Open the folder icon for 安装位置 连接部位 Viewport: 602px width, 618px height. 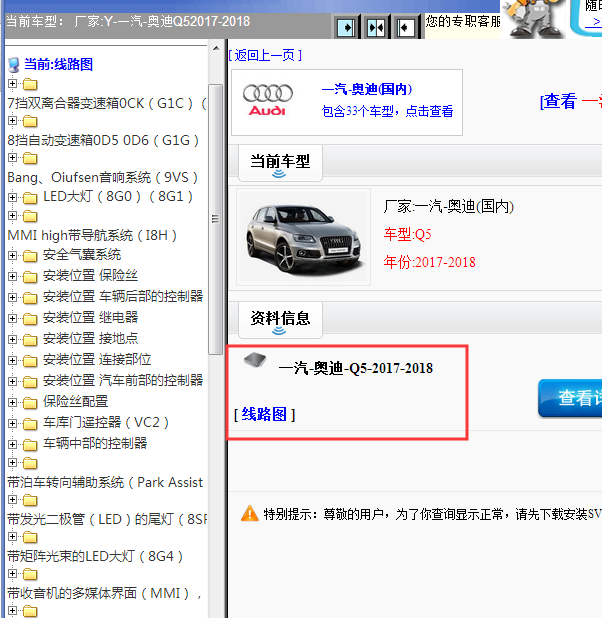[x=30, y=360]
